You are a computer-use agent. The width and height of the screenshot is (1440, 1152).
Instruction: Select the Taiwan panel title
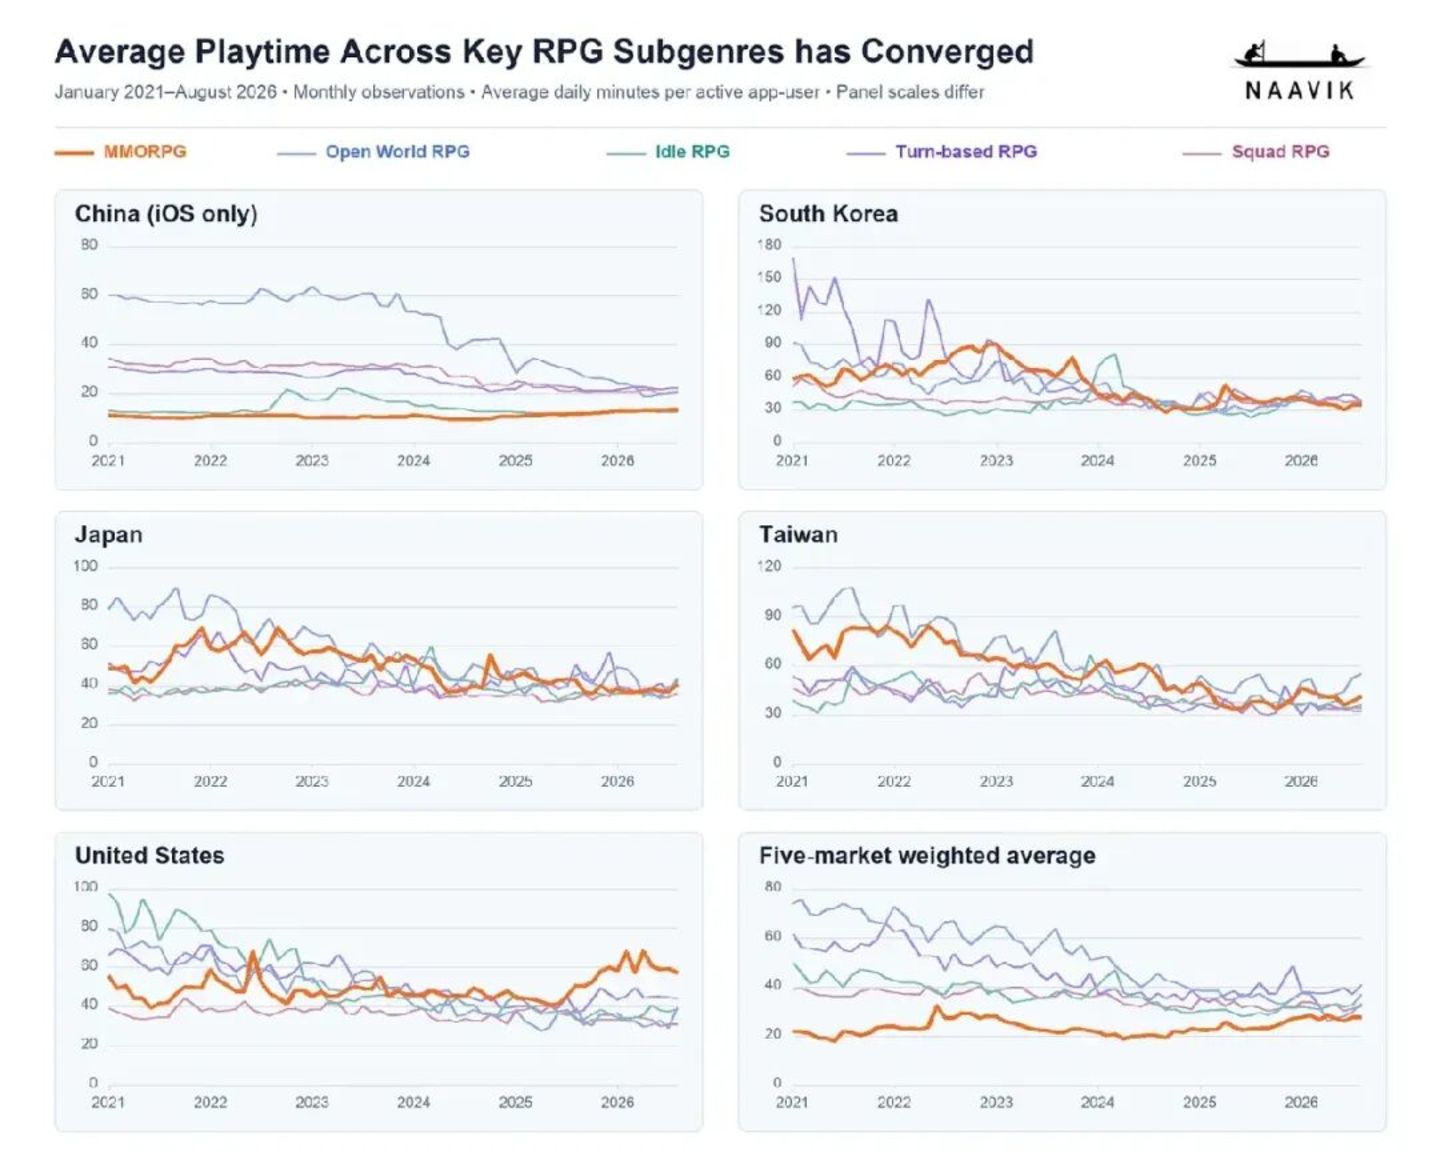pos(798,535)
